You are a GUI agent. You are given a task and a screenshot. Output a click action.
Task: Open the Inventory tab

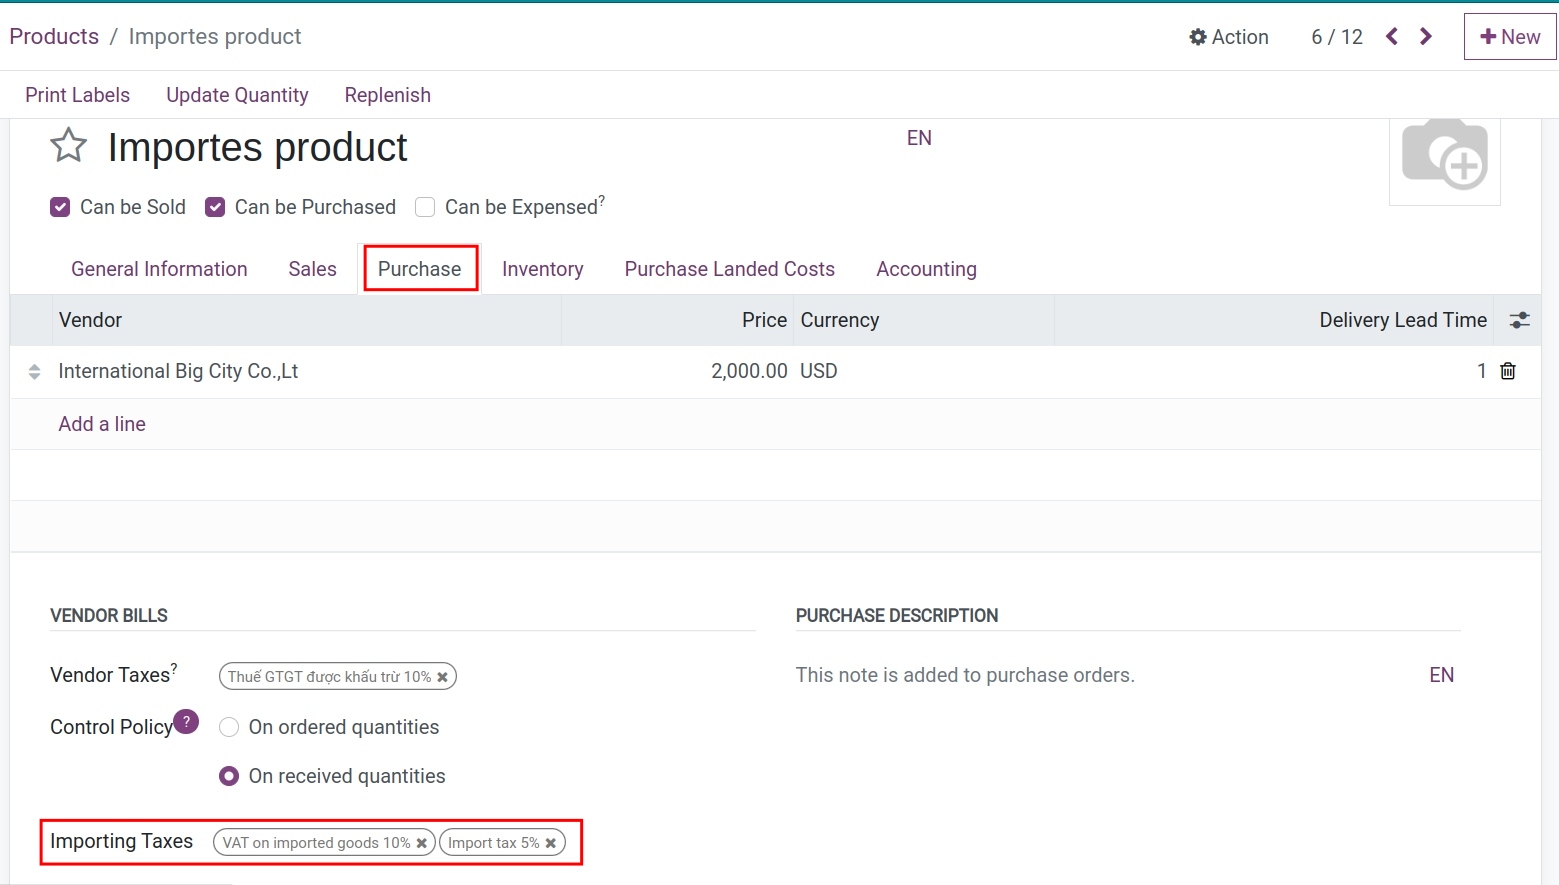pos(543,269)
